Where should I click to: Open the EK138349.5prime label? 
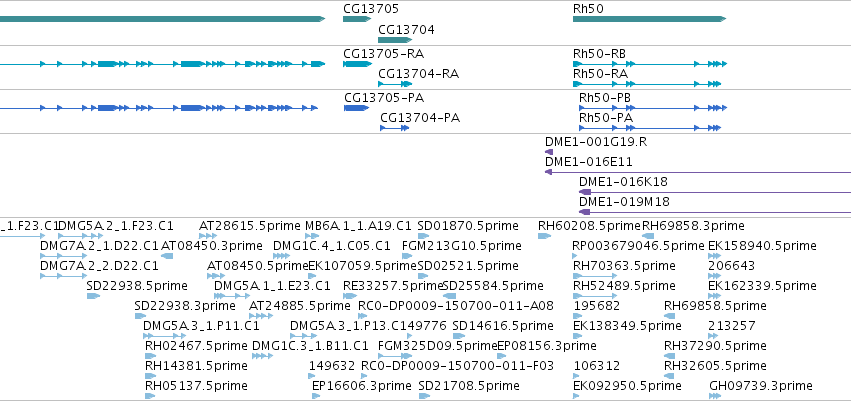pyautogui.click(x=627, y=326)
